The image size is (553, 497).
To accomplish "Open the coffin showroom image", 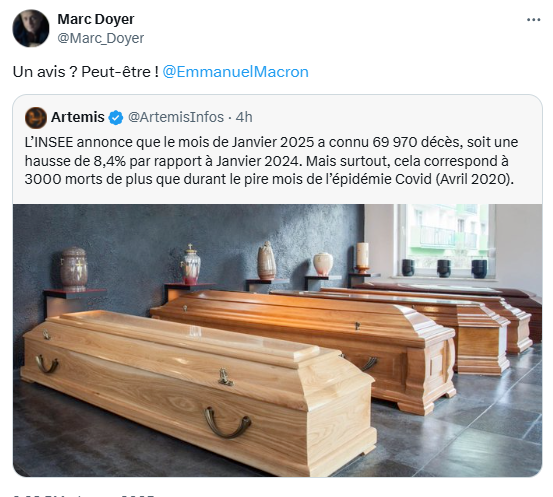I will coord(278,340).
